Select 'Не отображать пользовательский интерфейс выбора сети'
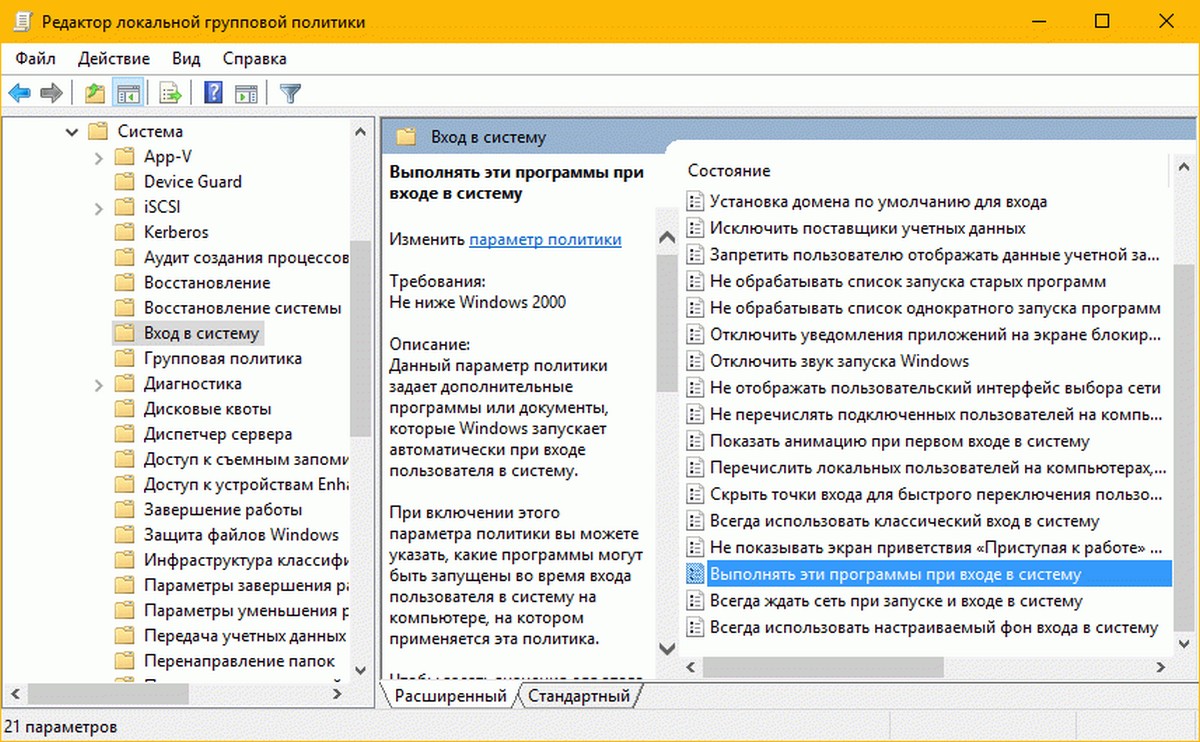The width and height of the screenshot is (1200, 742). [x=935, y=388]
